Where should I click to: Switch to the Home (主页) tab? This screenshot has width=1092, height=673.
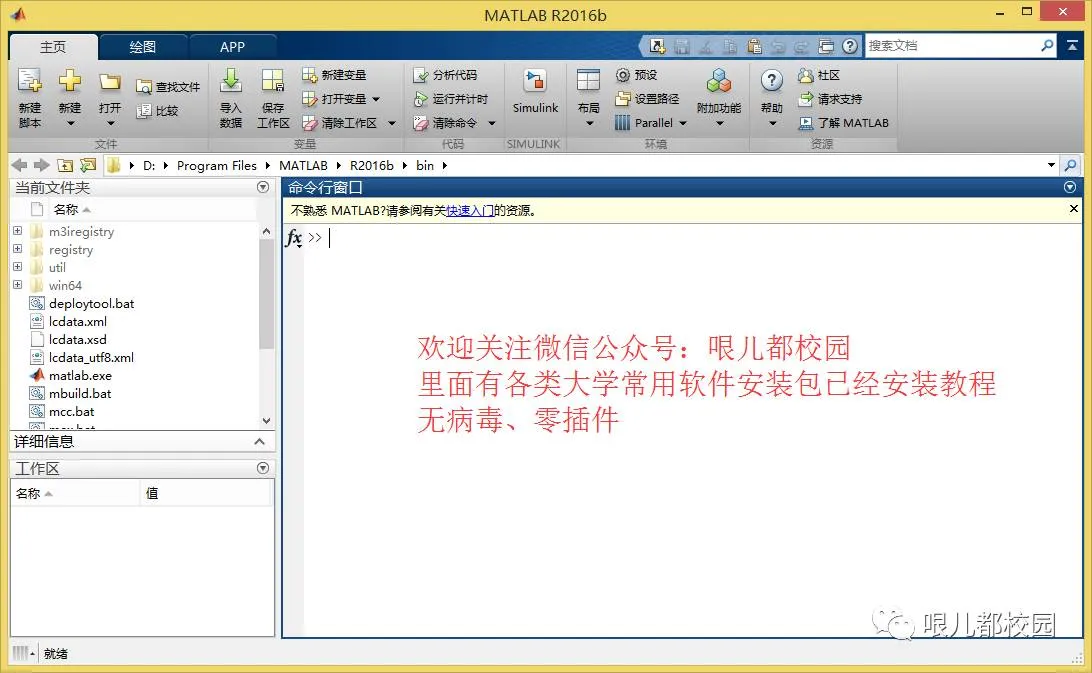pos(53,47)
